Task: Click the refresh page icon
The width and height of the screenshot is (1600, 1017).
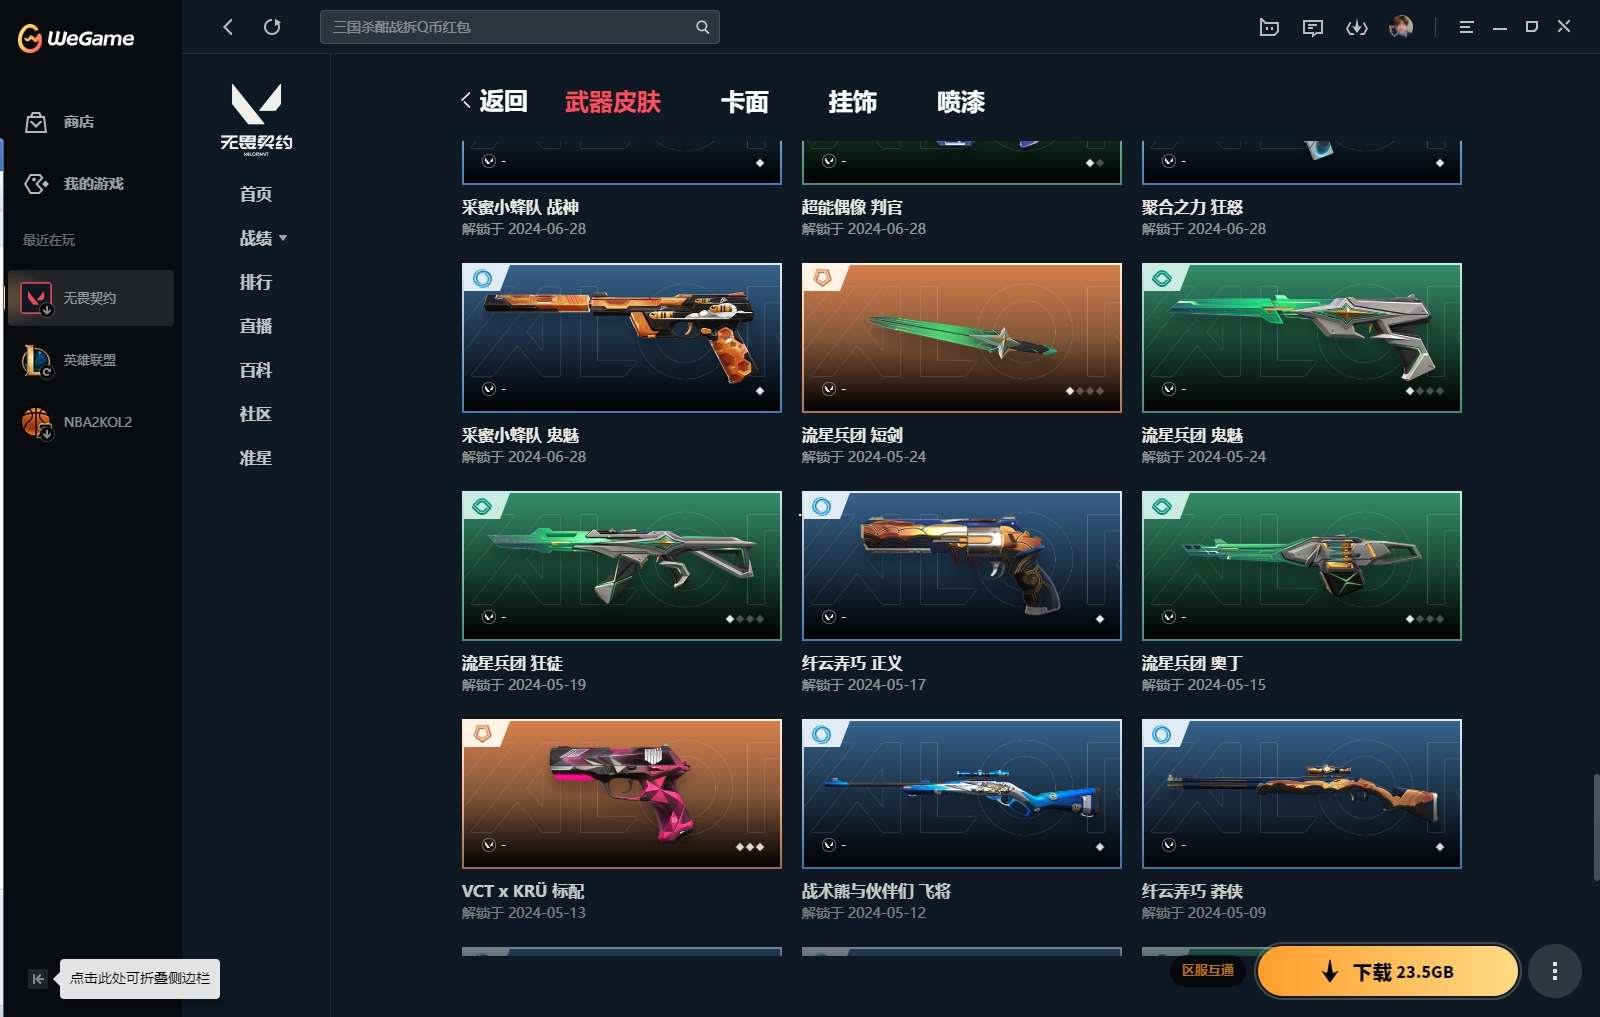Action: [272, 27]
